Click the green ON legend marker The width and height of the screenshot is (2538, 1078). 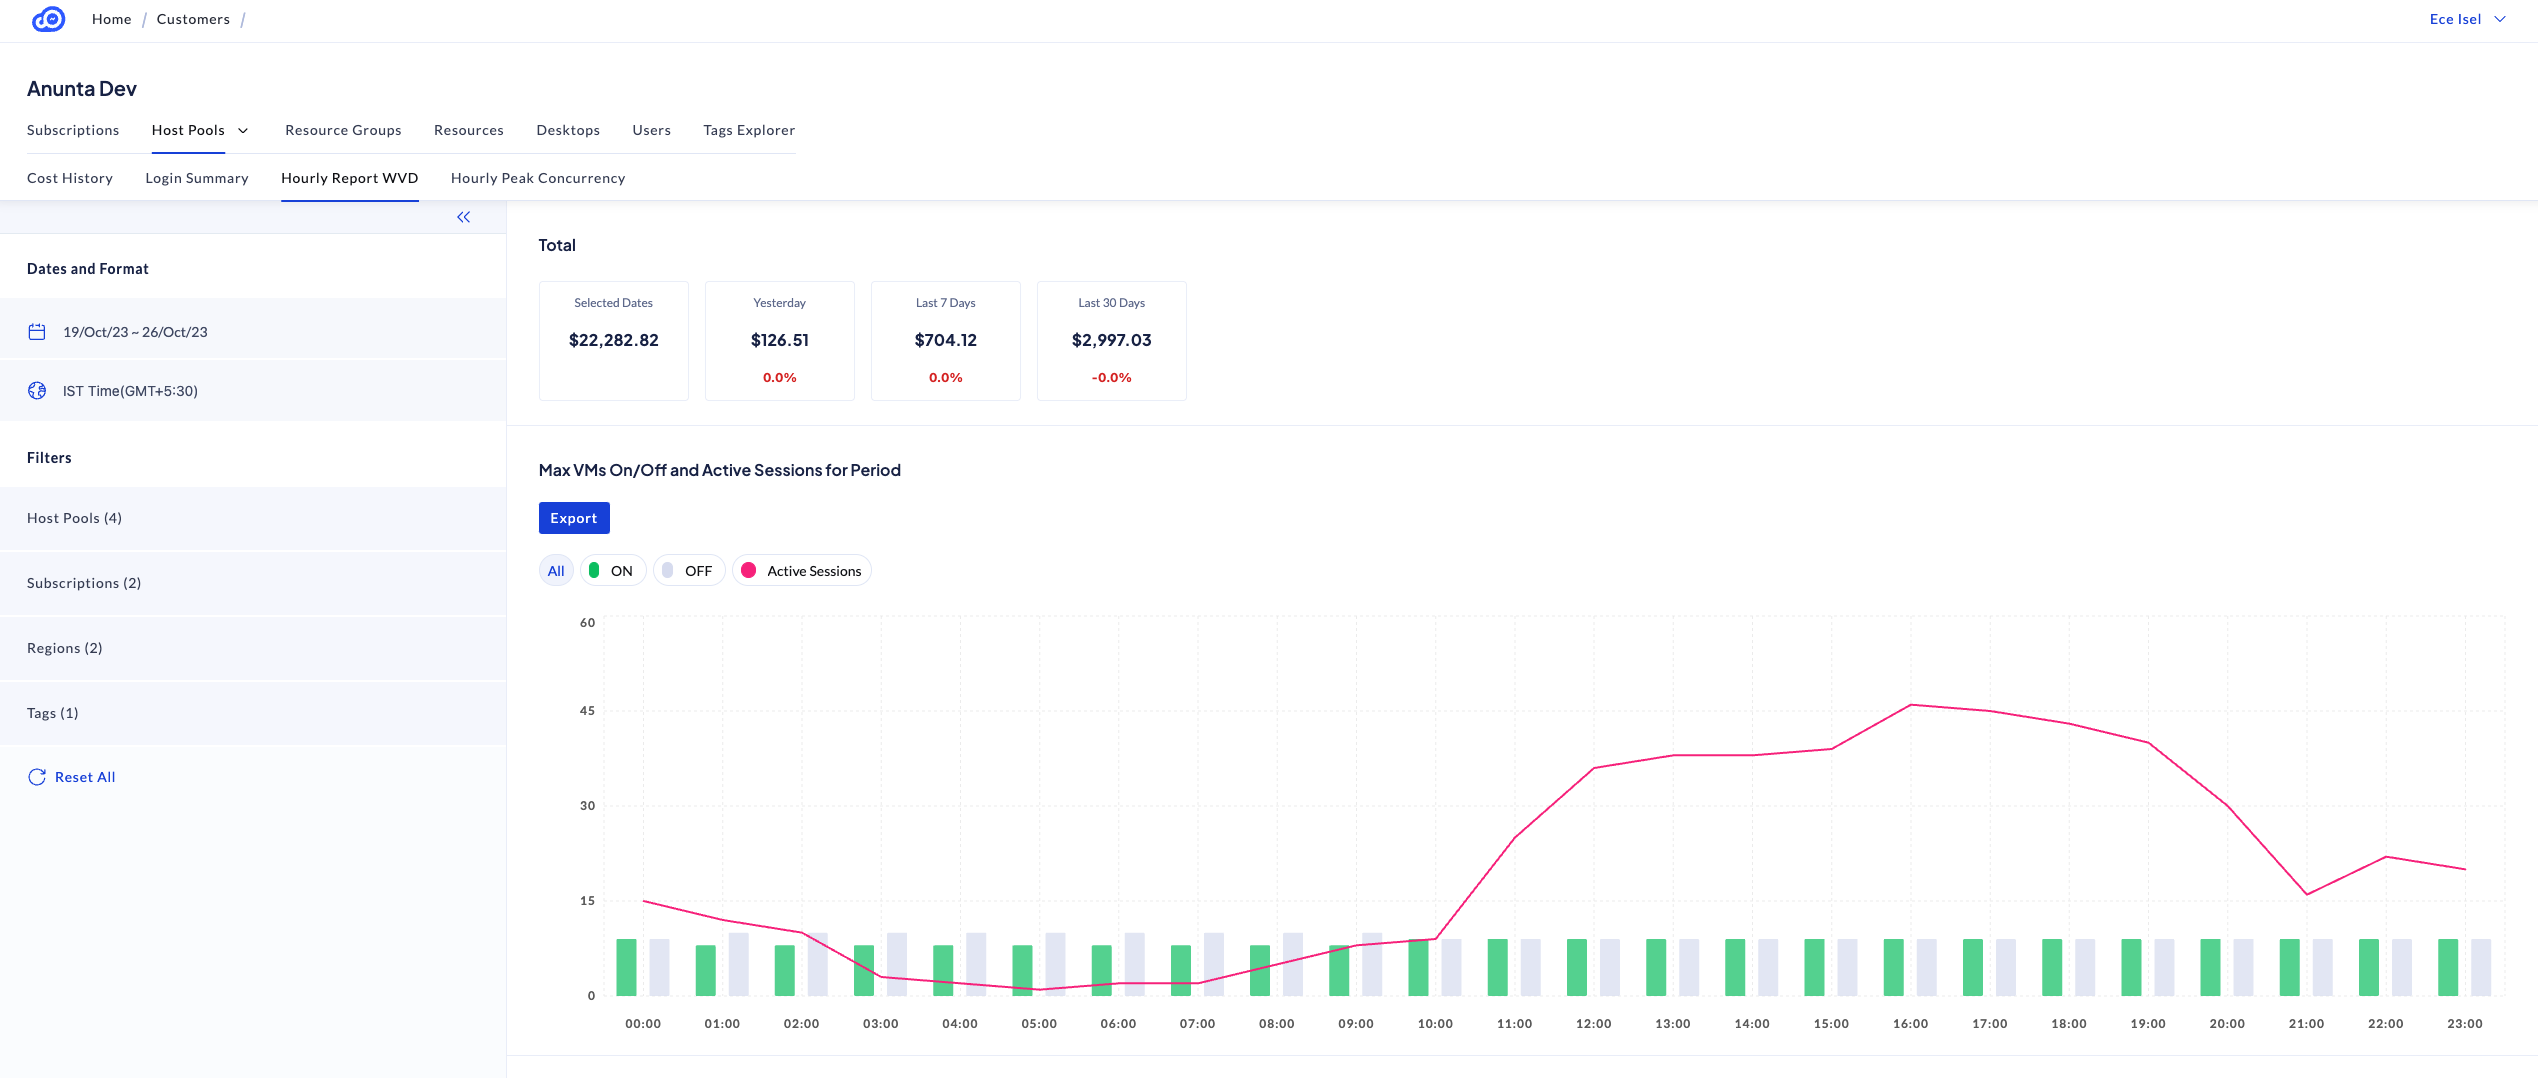tap(594, 571)
